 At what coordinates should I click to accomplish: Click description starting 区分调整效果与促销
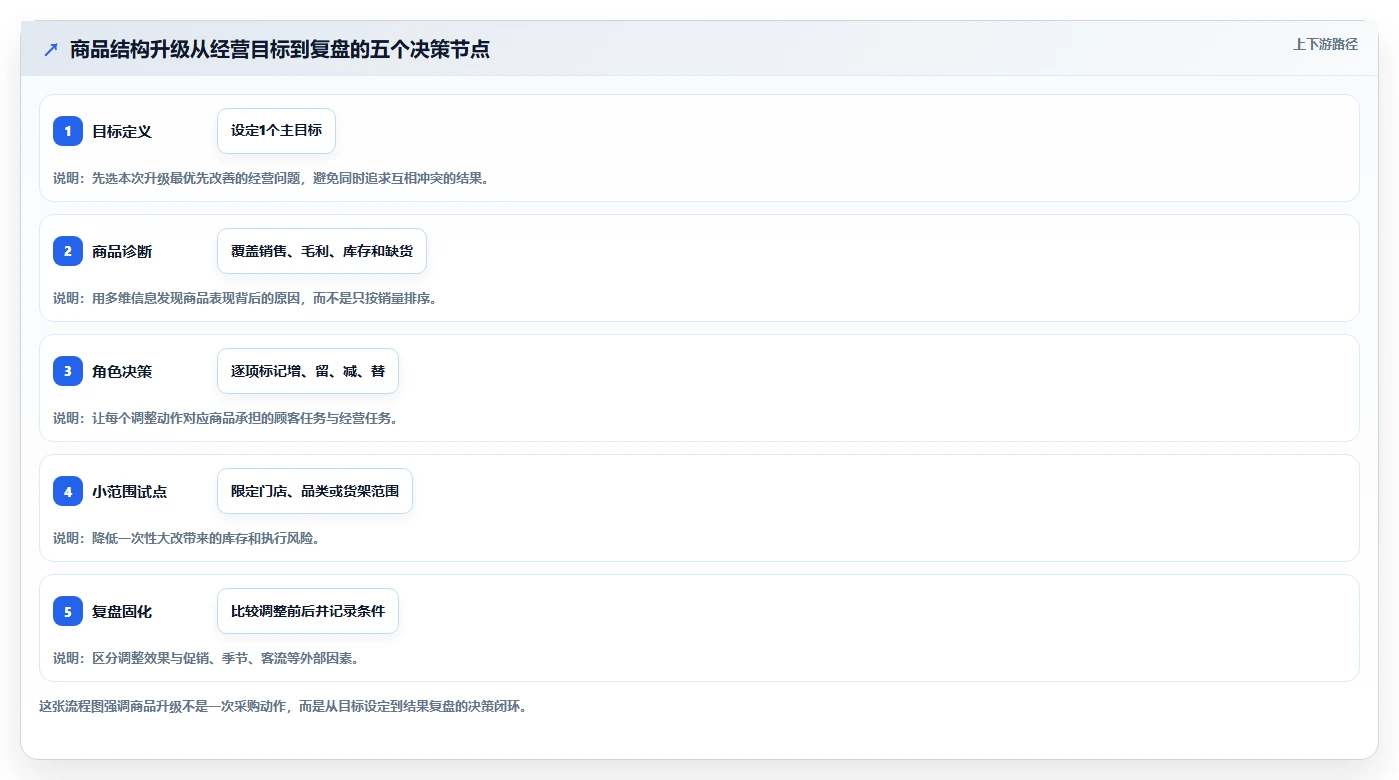coord(206,658)
